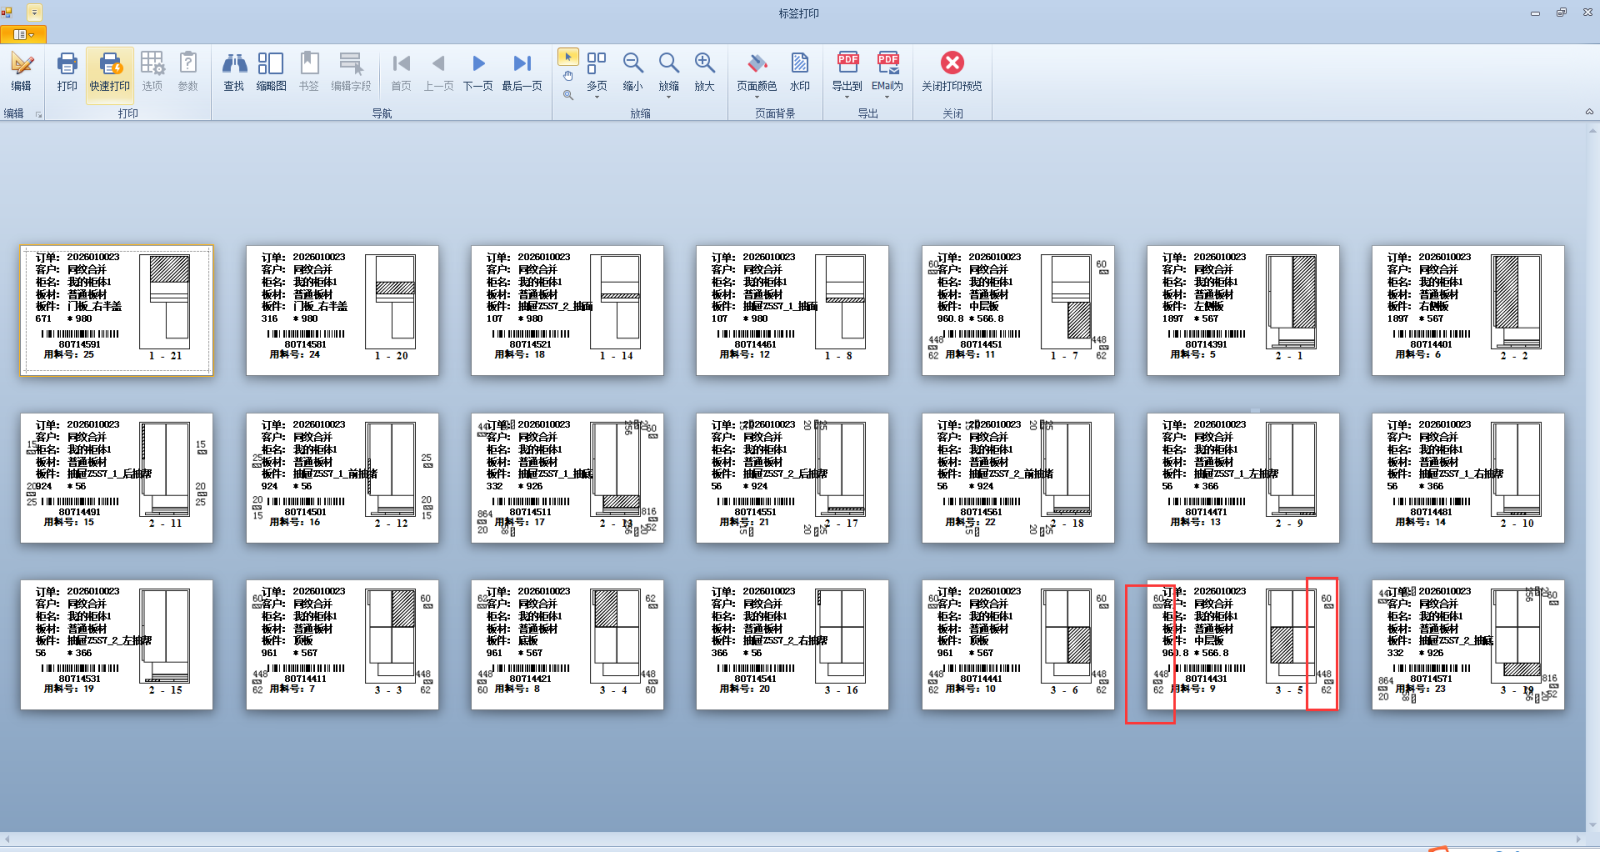Open the 导出到 PDF export dropdown

[x=847, y=73]
